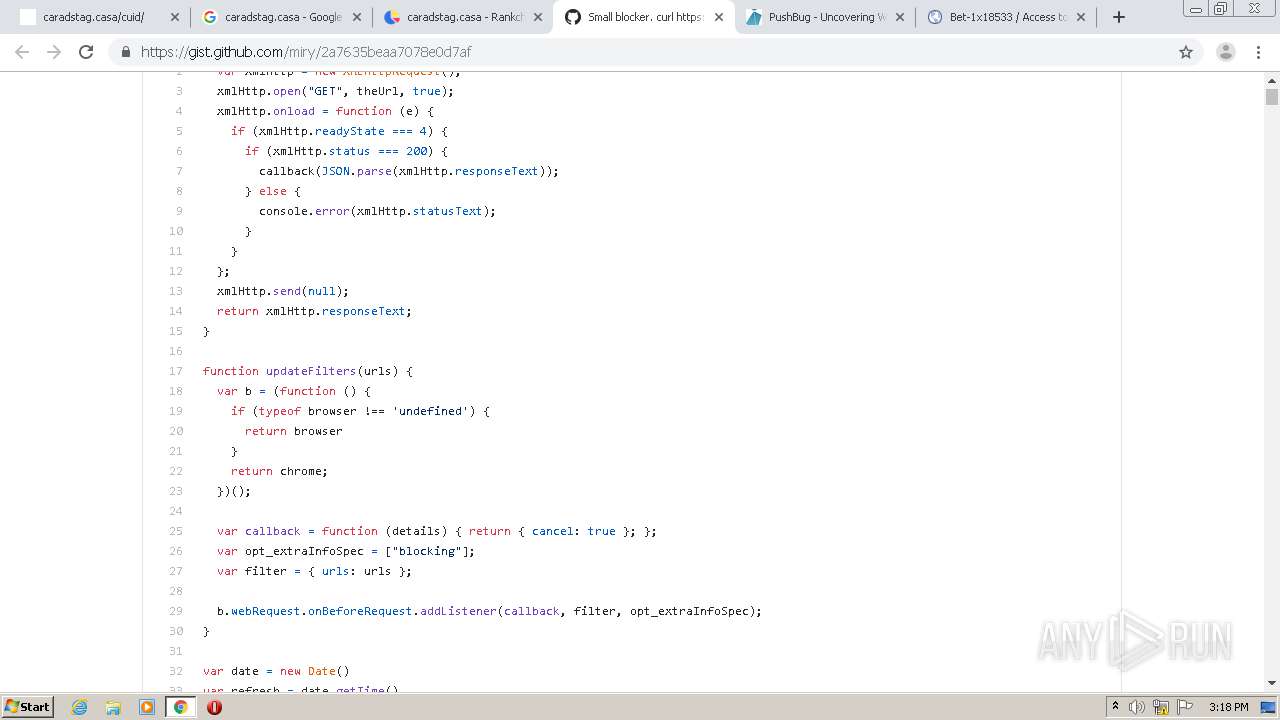Open media player from taskbar
Viewport: 1280px width, 720px height.
[x=147, y=707]
